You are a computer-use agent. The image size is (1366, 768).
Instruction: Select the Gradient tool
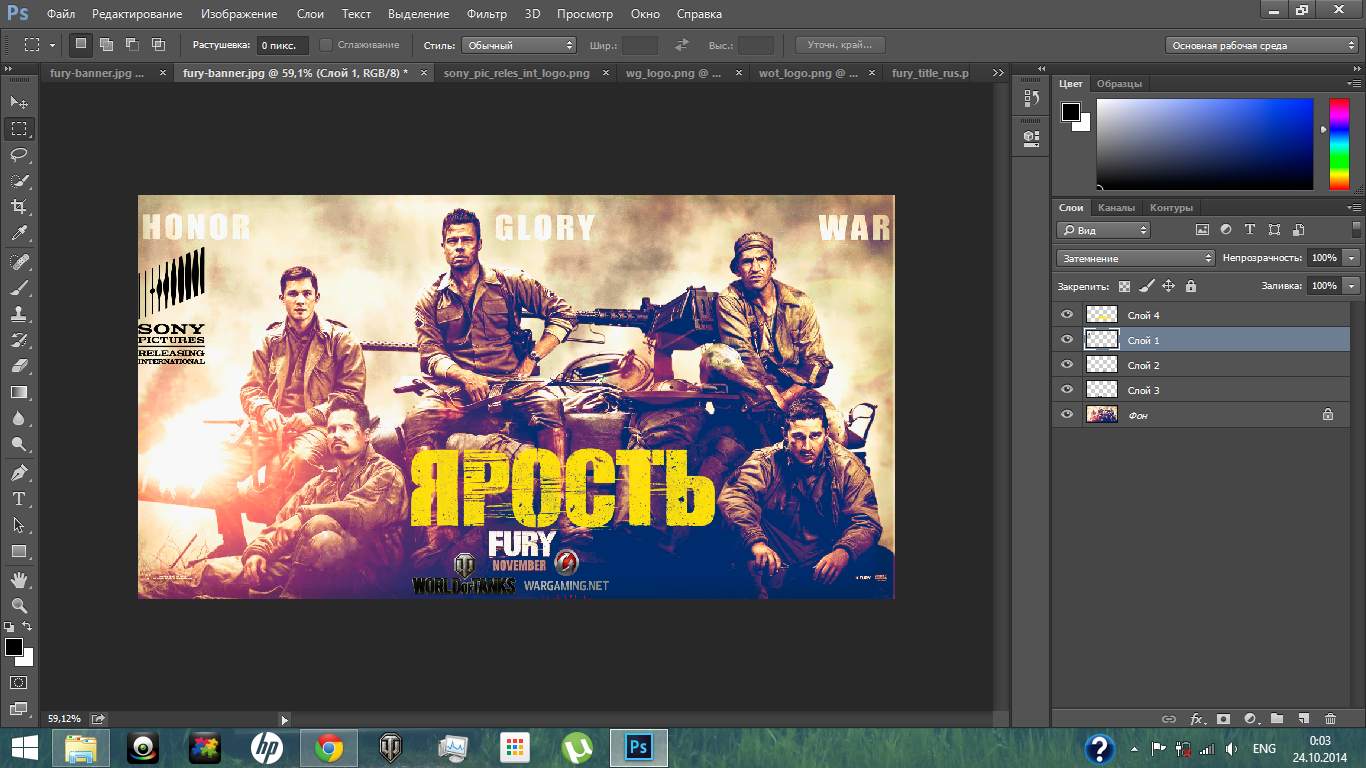coord(19,392)
